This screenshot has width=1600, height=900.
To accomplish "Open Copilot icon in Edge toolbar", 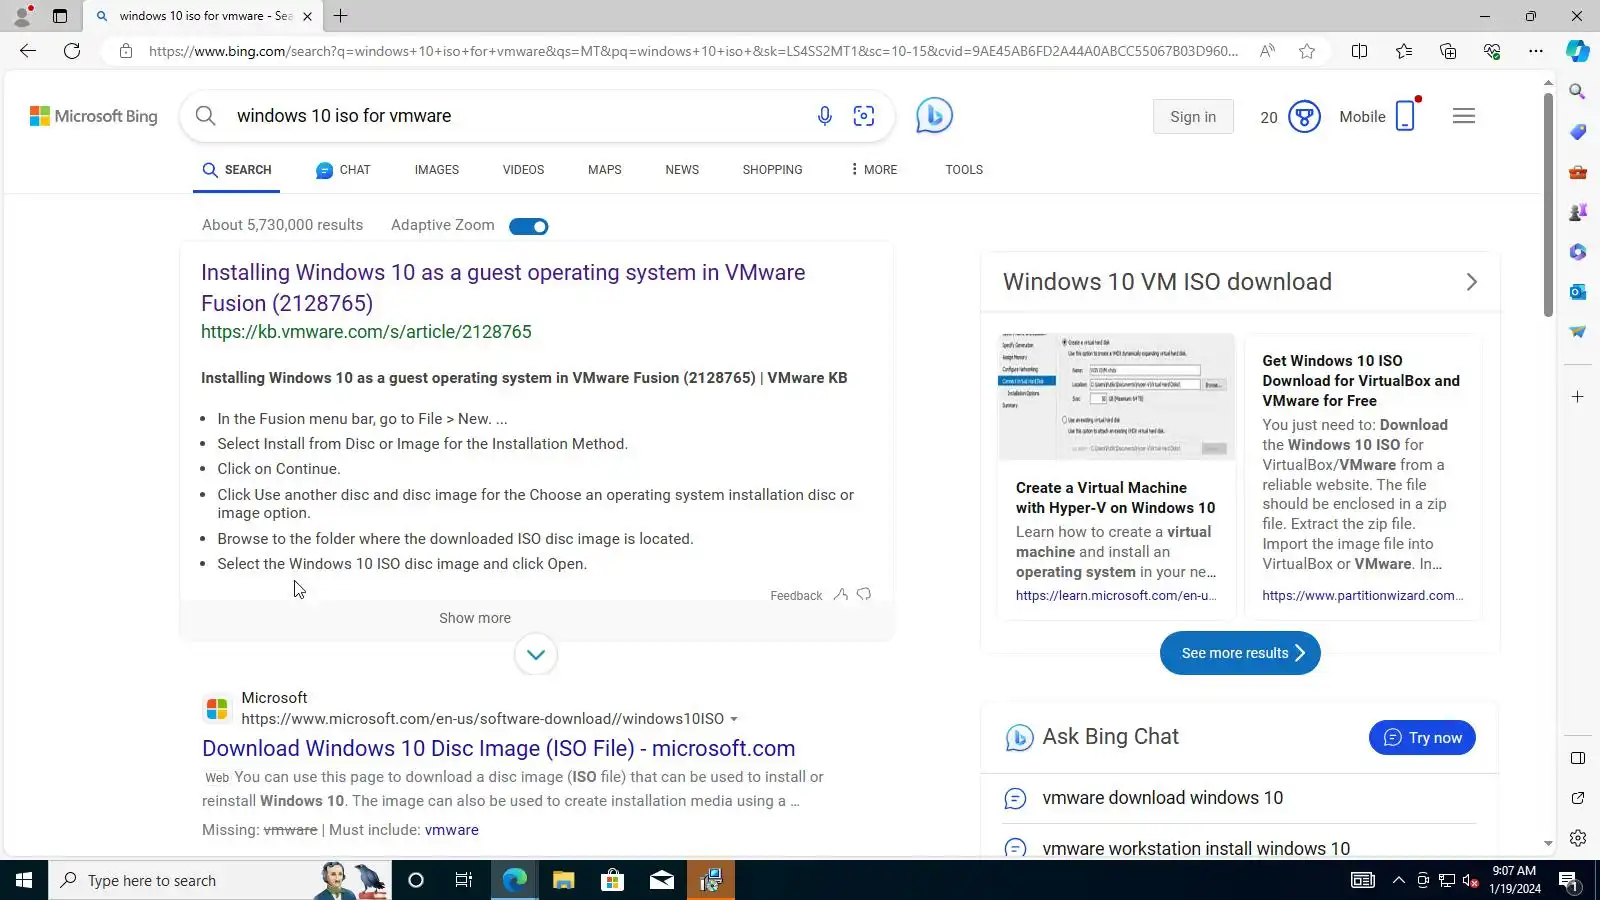I will 1578,51.
